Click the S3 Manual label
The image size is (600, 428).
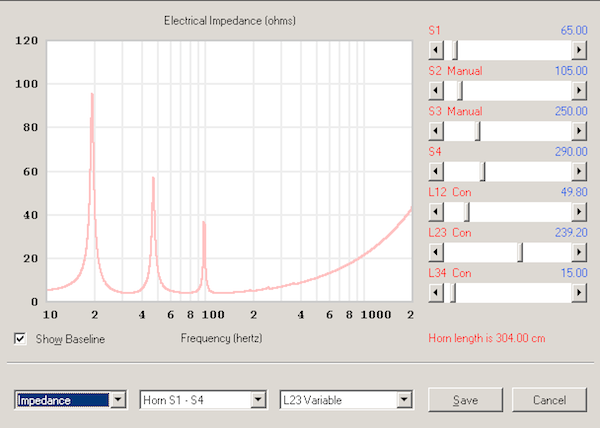[455, 111]
